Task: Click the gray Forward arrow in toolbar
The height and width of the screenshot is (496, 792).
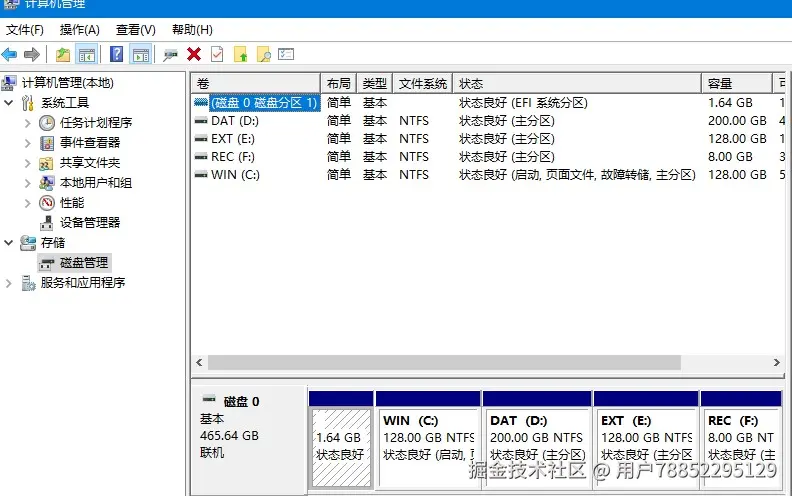Action: coord(32,54)
